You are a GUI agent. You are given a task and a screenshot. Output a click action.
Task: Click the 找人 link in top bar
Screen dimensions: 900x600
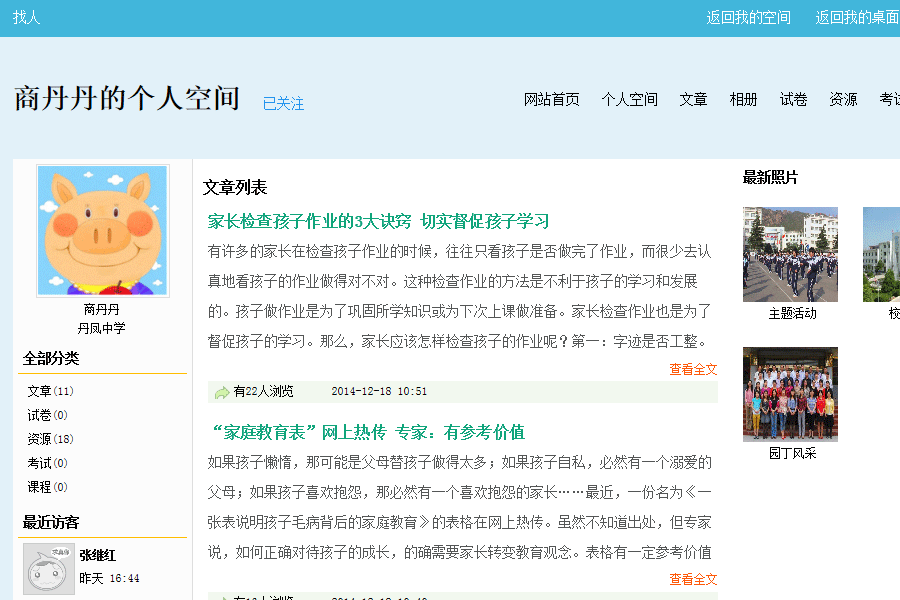(27, 17)
